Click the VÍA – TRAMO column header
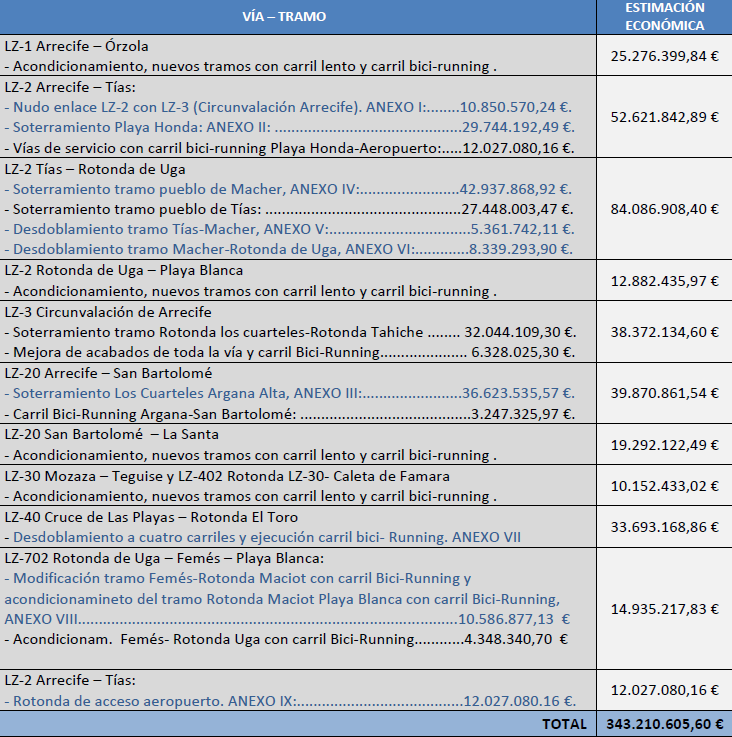Image resolution: width=732 pixels, height=737 pixels. 284,16
